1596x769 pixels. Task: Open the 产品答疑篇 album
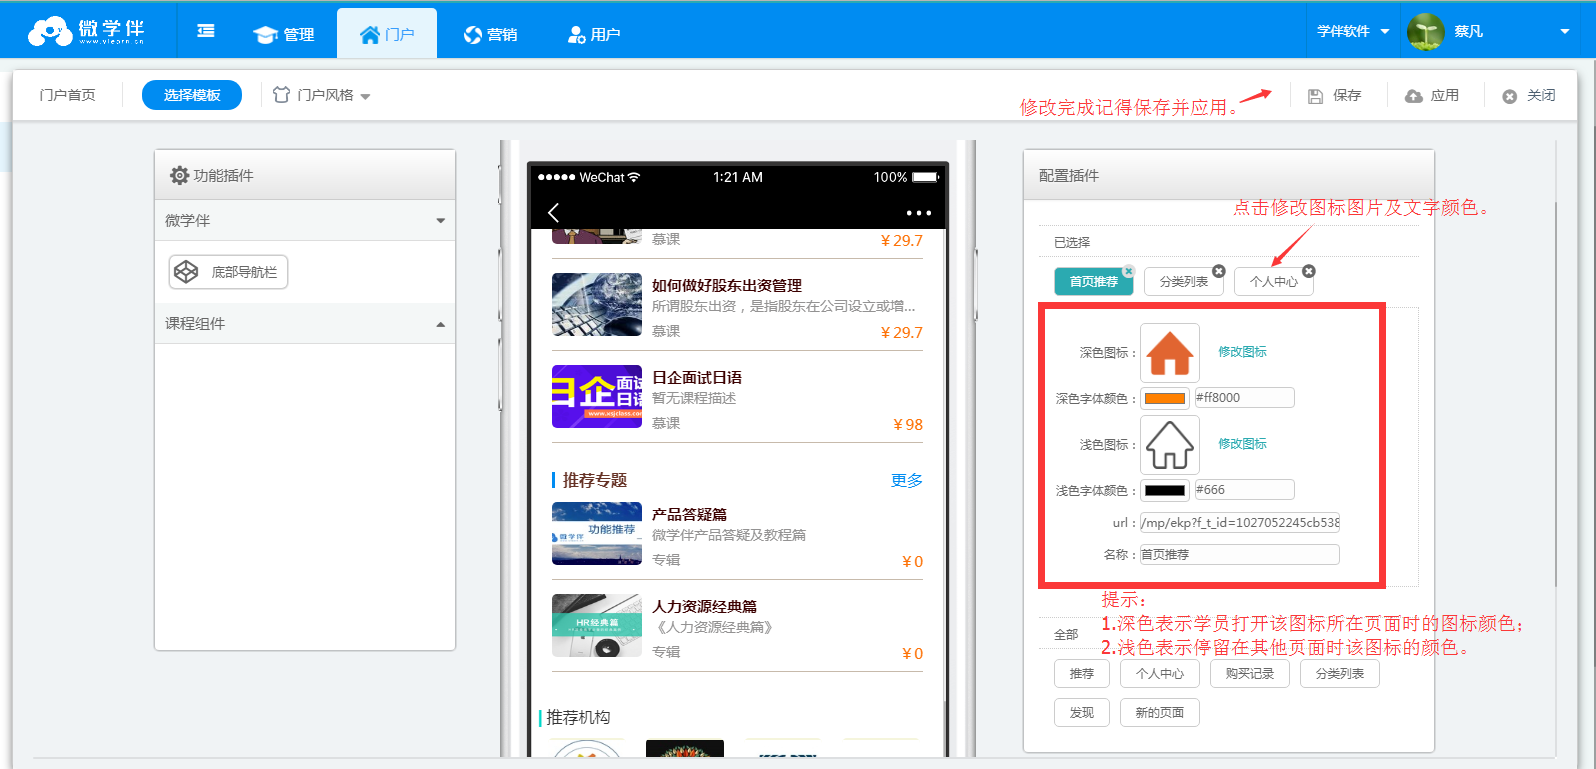click(x=689, y=514)
